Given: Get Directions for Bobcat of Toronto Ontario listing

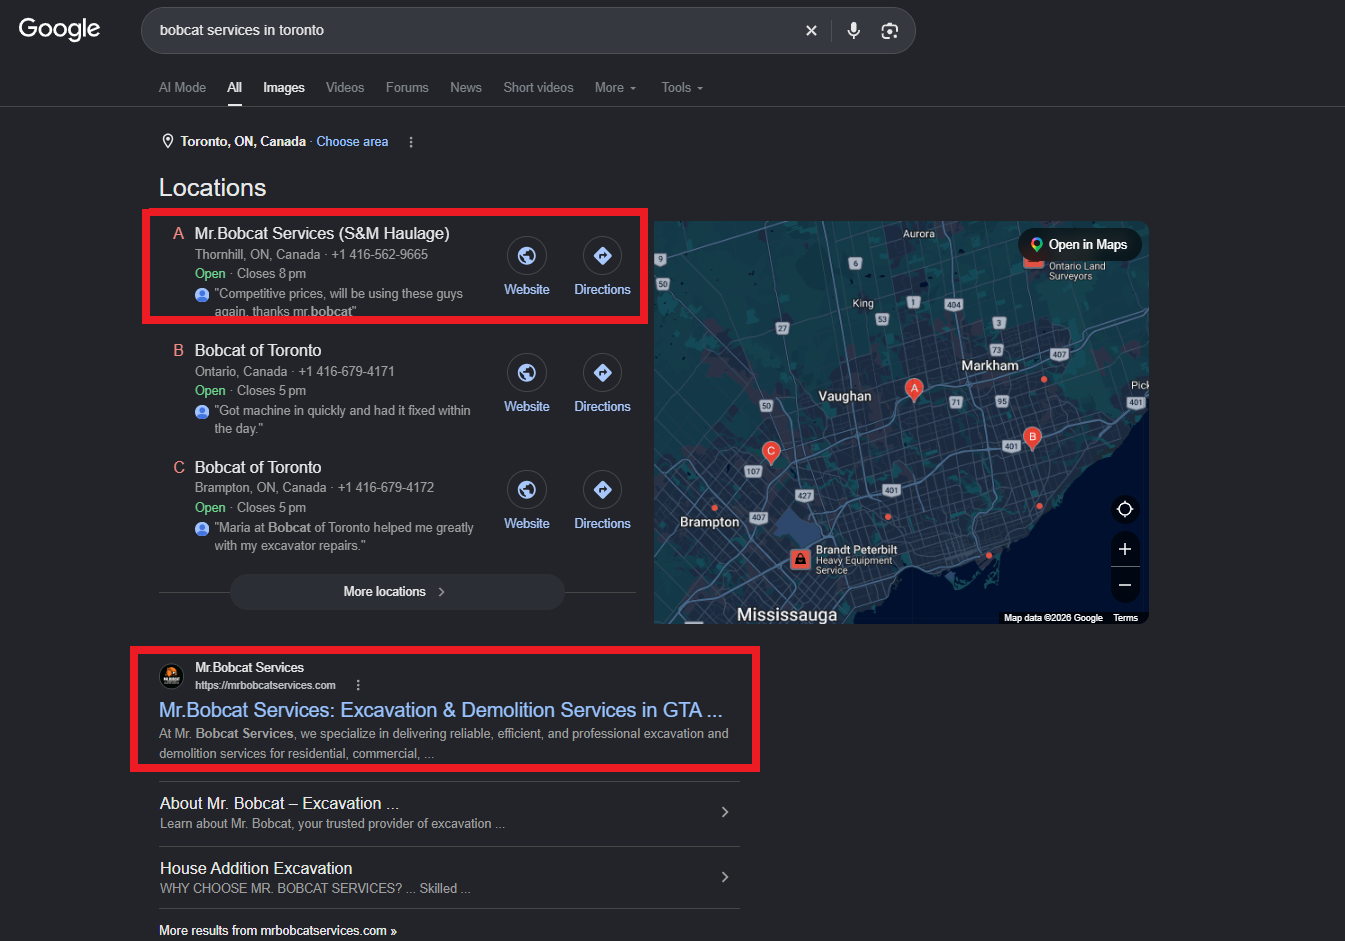Looking at the screenshot, I should pos(602,373).
